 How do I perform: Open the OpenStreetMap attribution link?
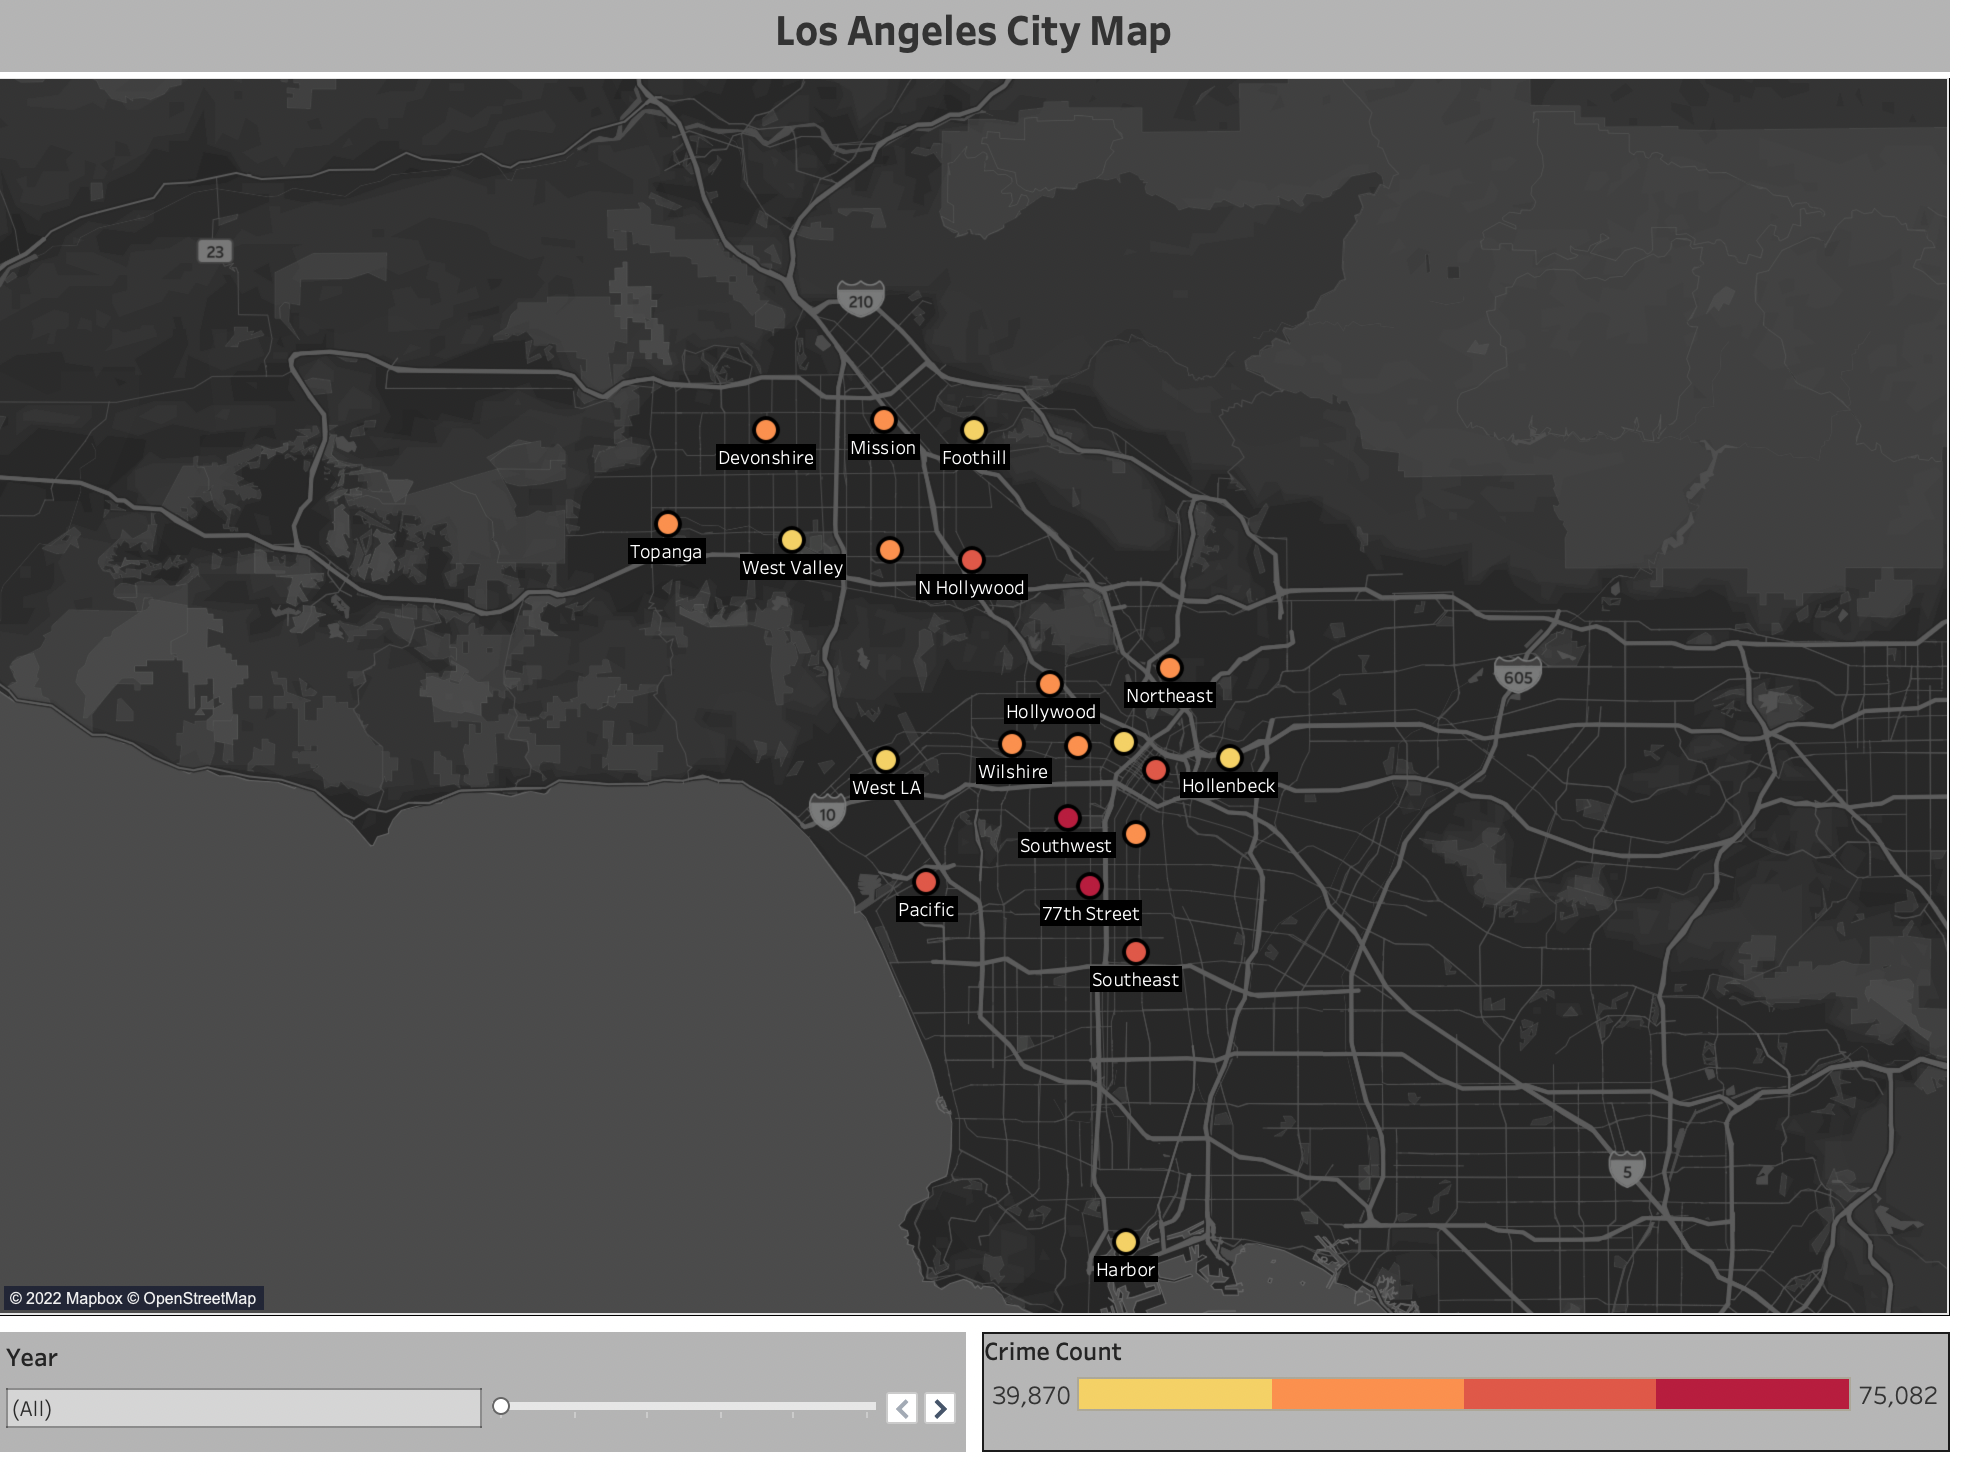(x=192, y=1297)
